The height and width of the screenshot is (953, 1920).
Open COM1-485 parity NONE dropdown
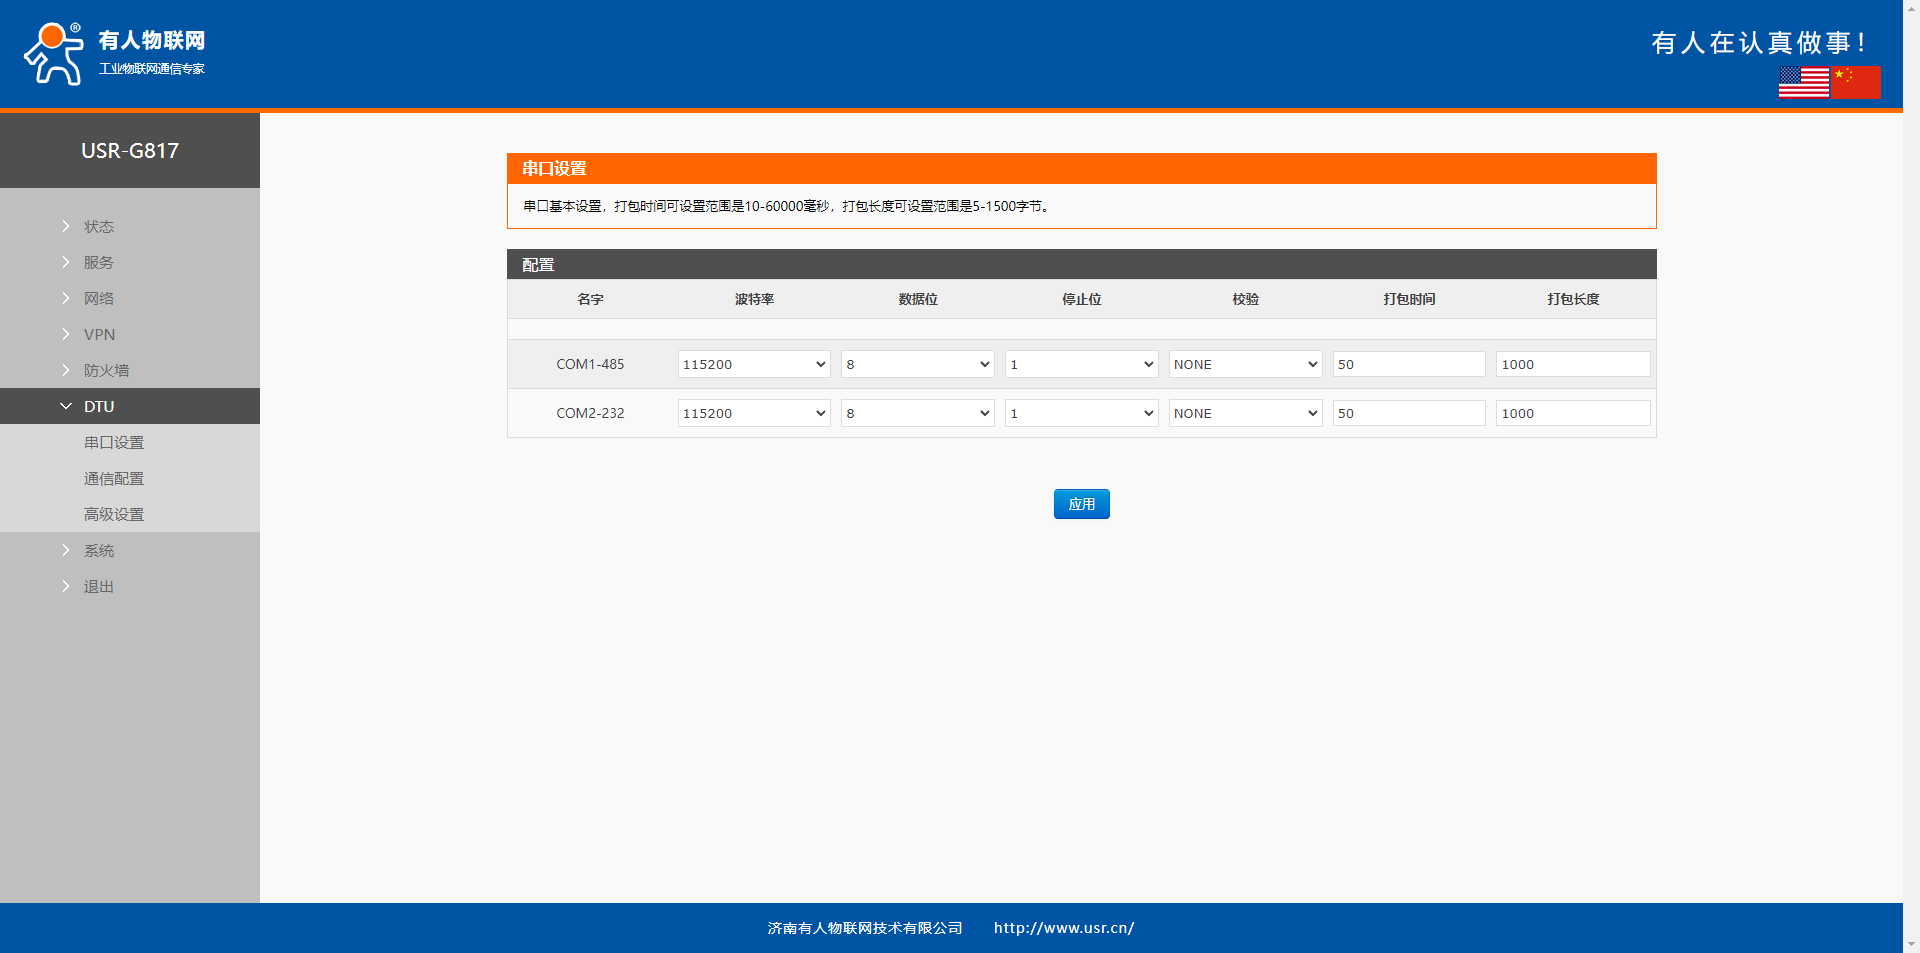coord(1245,364)
